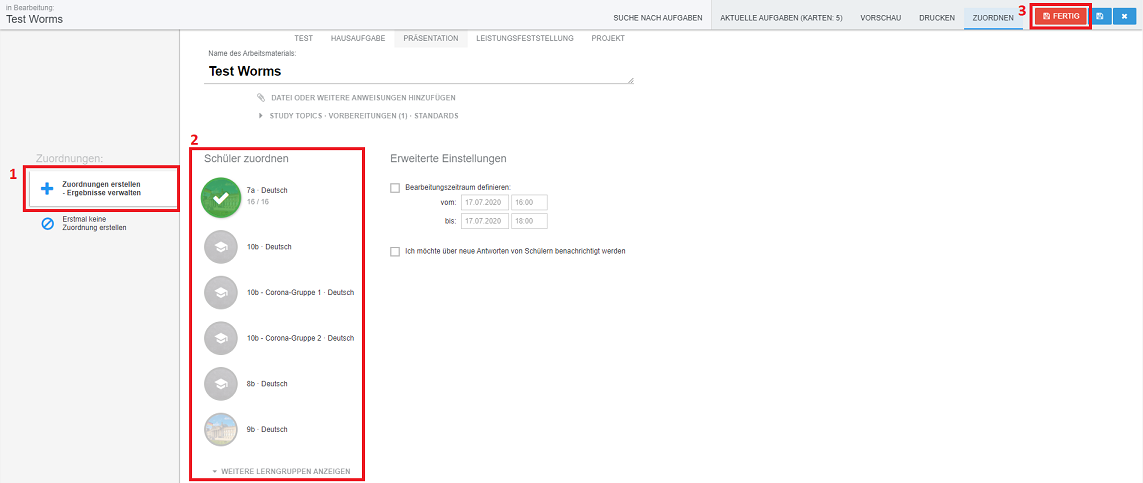Screen dimensions: 1143x483
Task: Click Datei oder weitere Anweisungen hinzufügen link
Action: point(364,98)
